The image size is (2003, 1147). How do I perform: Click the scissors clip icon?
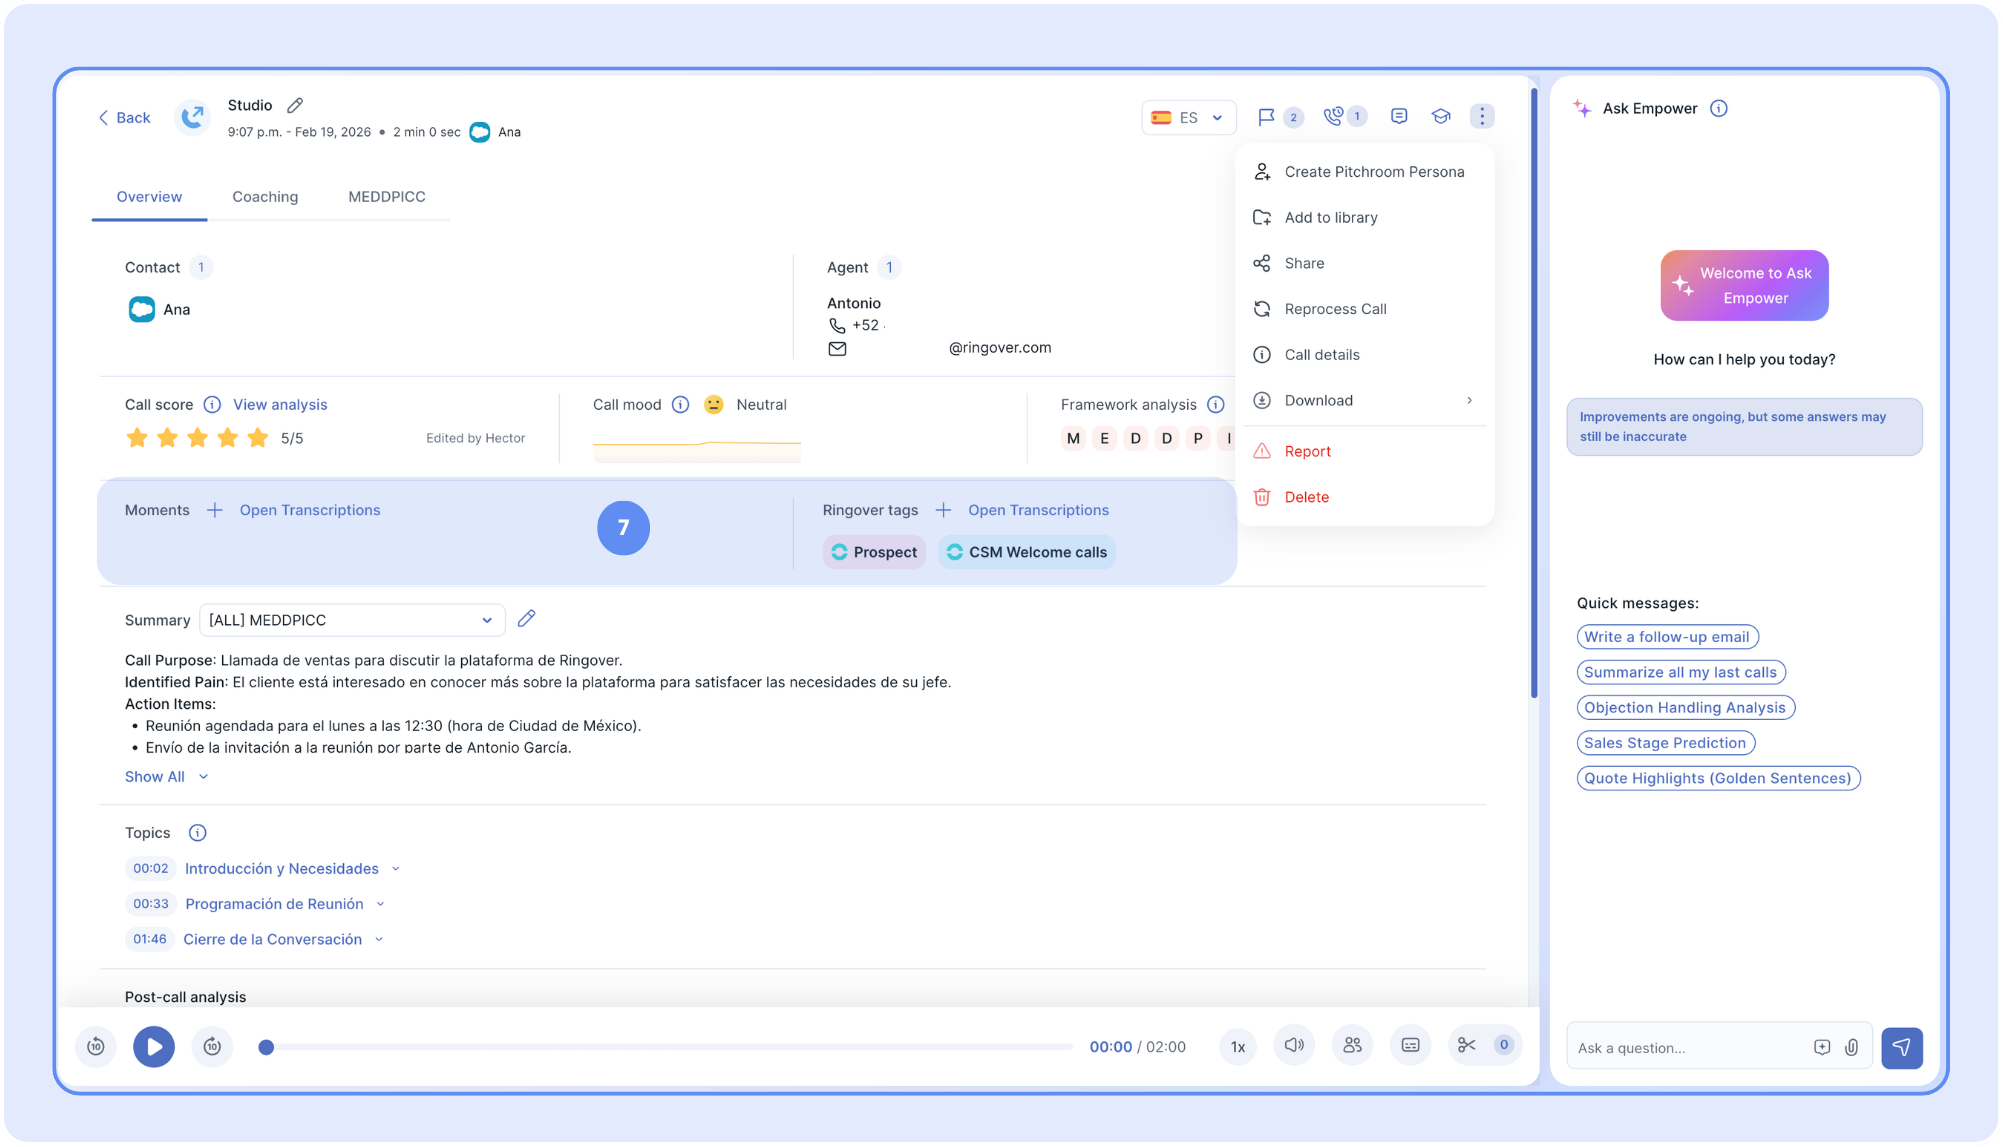(x=1467, y=1045)
